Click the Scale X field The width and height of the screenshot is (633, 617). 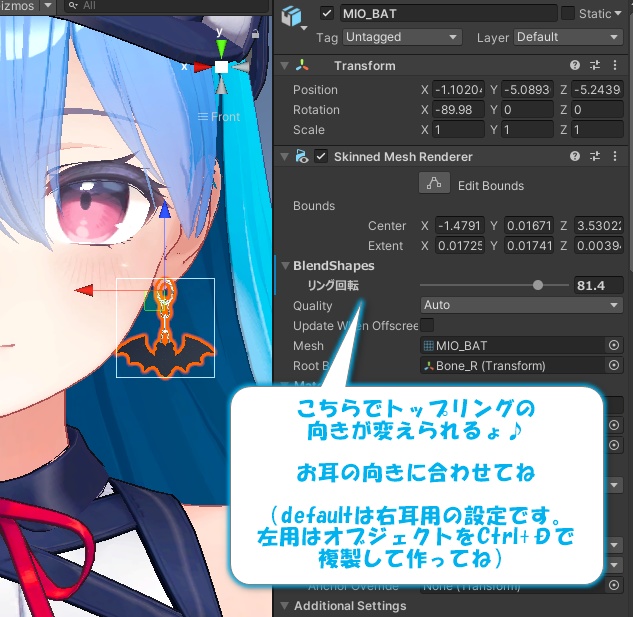click(458, 130)
